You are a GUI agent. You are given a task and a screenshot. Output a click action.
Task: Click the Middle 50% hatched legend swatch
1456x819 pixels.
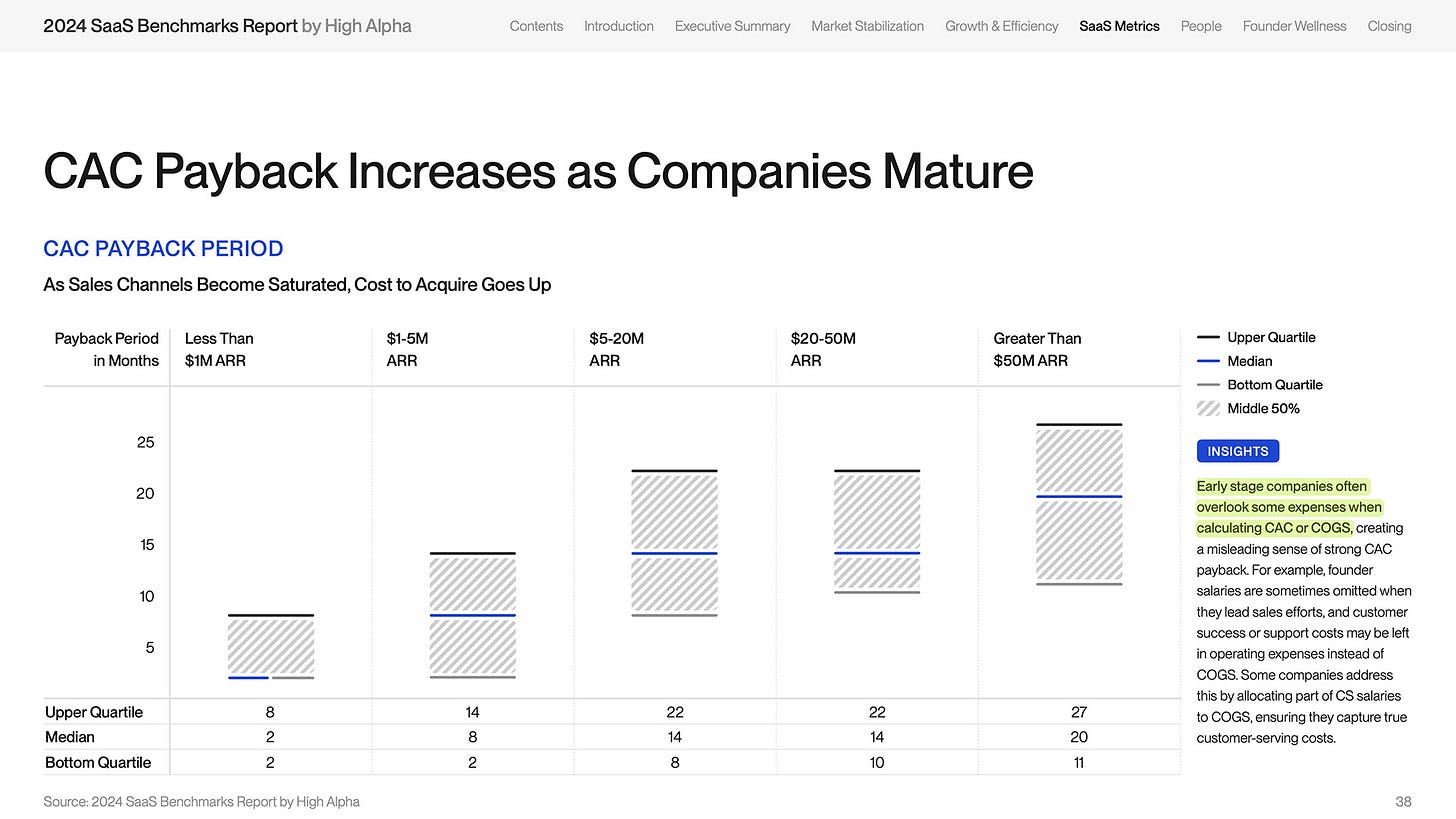click(x=1207, y=408)
